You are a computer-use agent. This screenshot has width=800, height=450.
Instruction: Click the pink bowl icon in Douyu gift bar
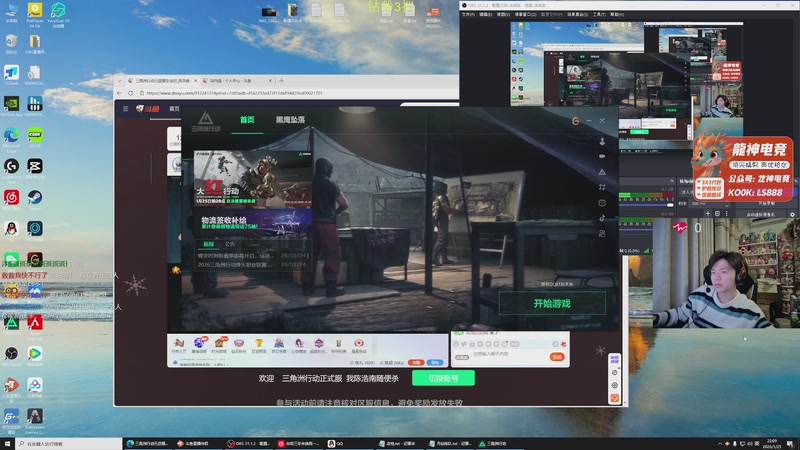point(239,344)
